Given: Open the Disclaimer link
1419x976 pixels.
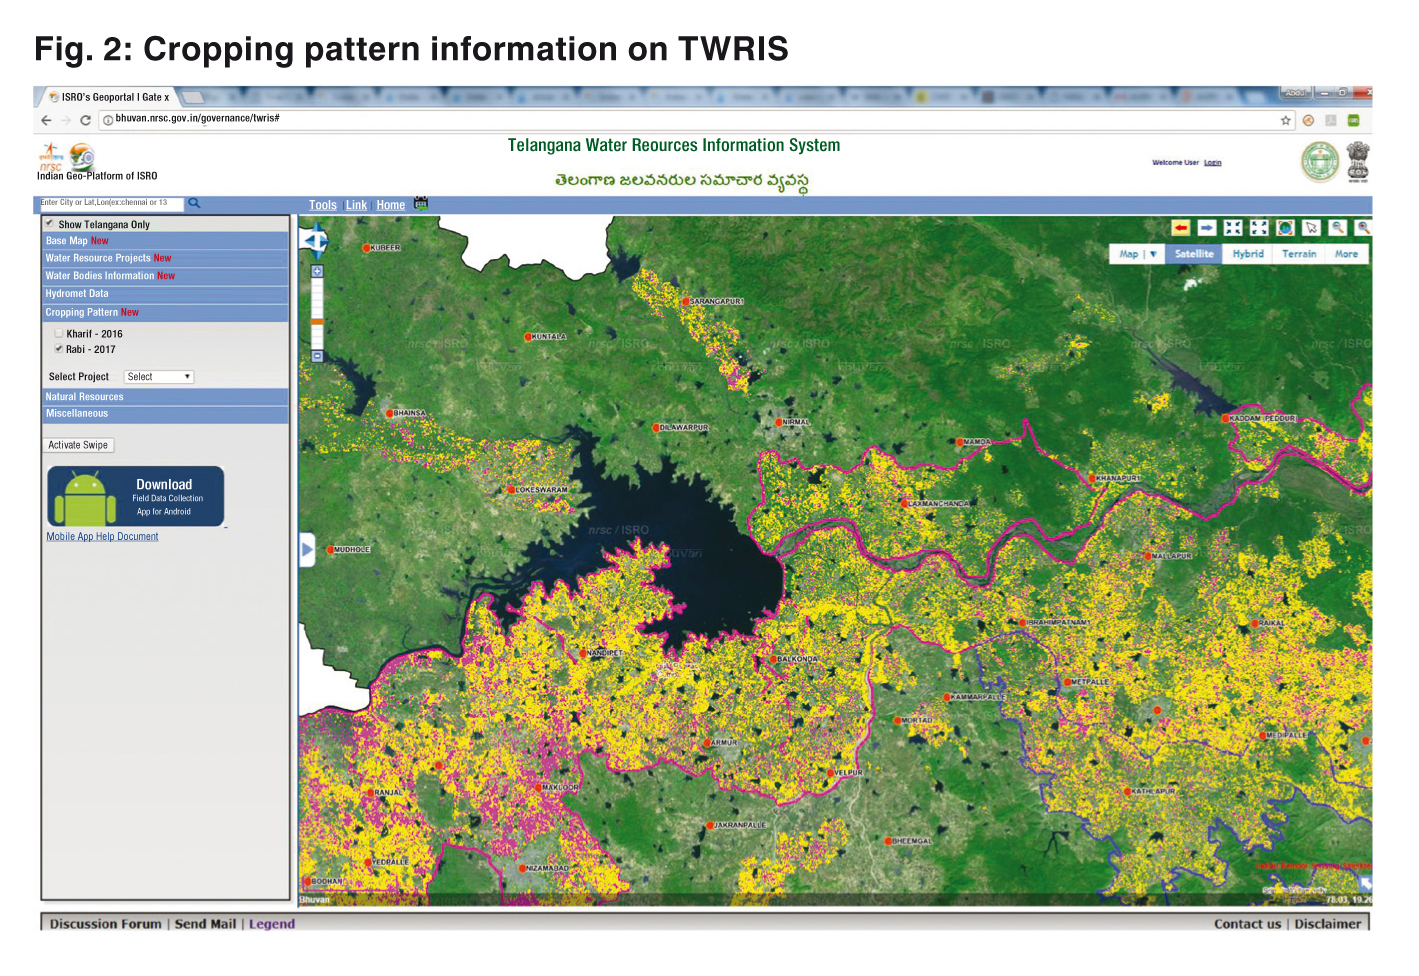Looking at the screenshot, I should (1328, 924).
